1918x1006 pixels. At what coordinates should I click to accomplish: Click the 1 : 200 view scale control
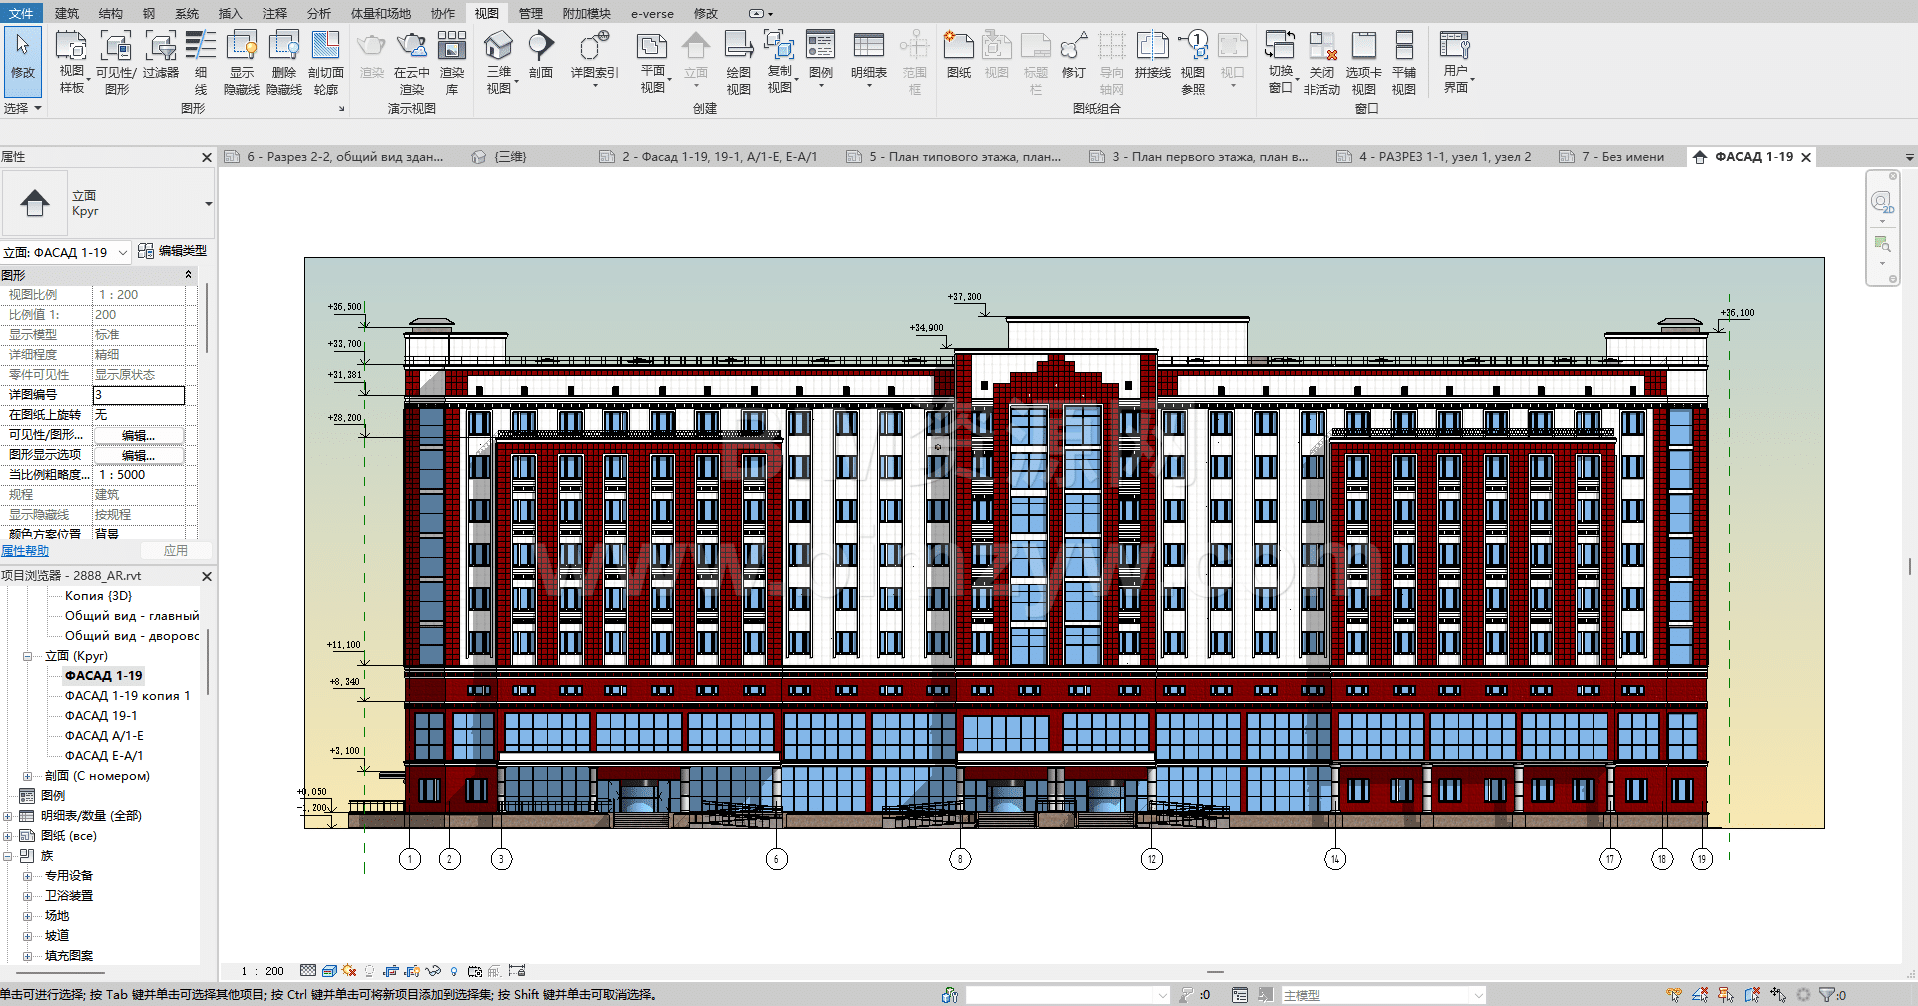coord(263,971)
